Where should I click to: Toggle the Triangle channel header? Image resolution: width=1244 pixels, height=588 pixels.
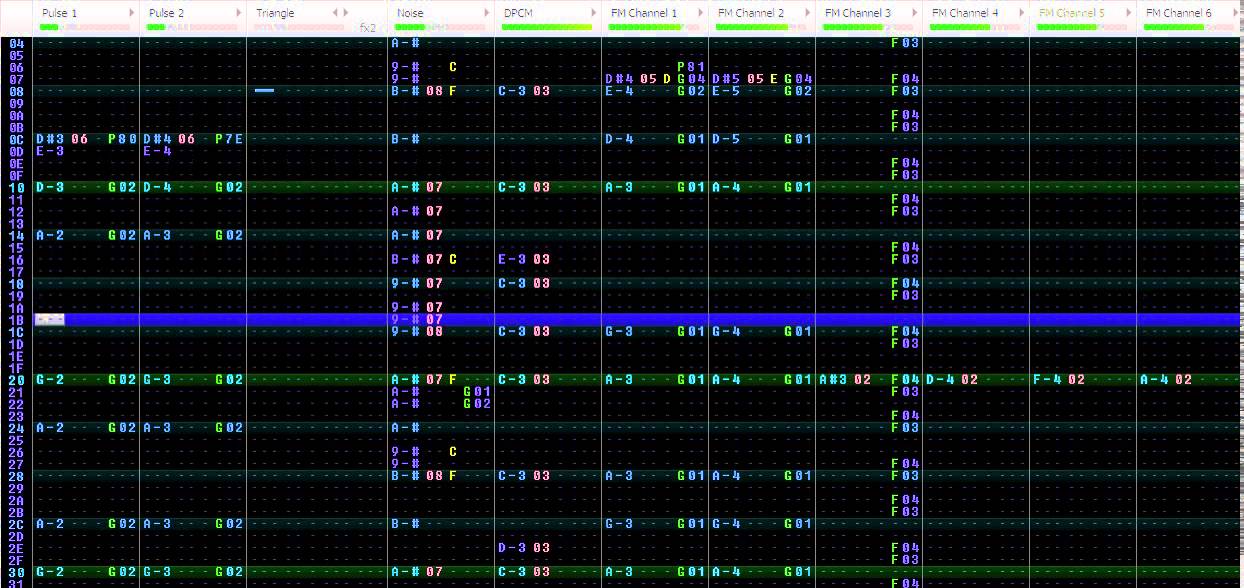[275, 13]
